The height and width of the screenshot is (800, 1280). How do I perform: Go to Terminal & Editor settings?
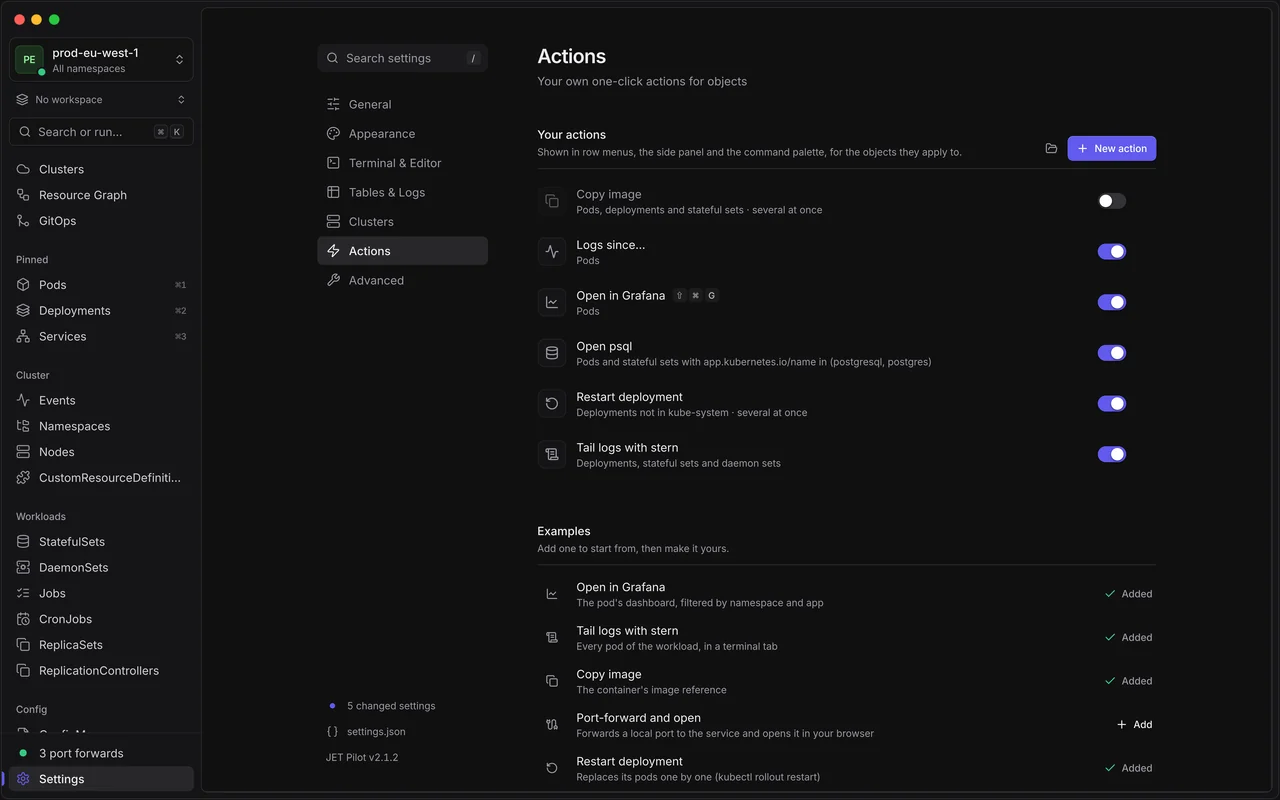click(x=402, y=163)
